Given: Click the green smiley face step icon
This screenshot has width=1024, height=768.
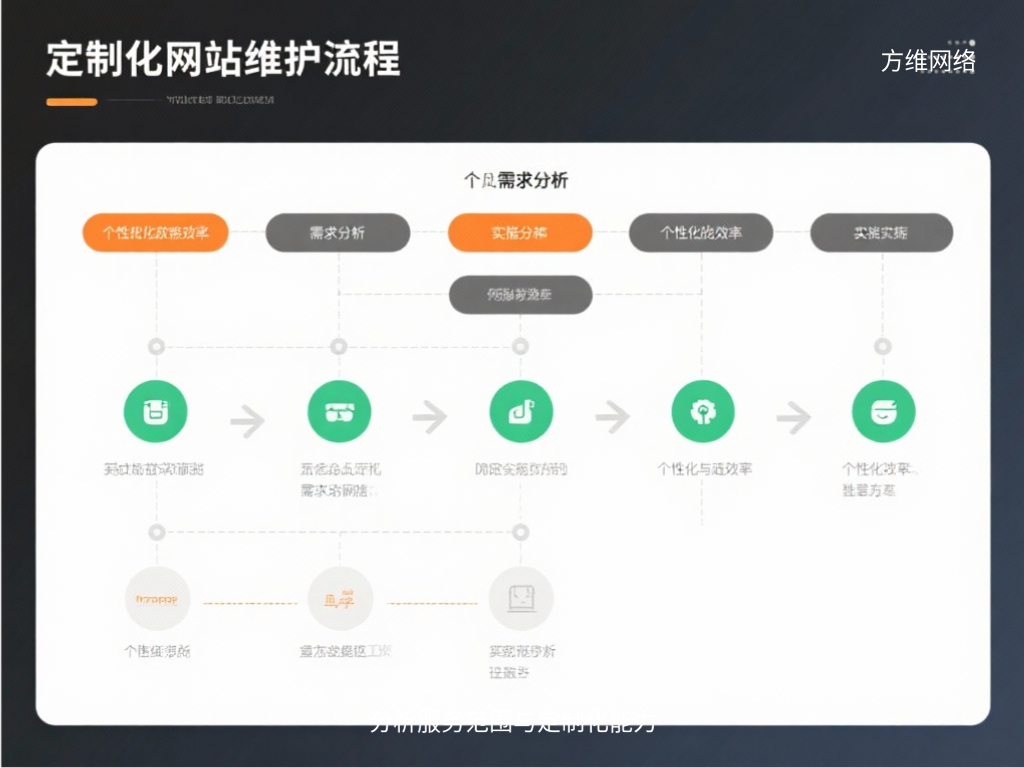Looking at the screenshot, I should coord(885,410).
